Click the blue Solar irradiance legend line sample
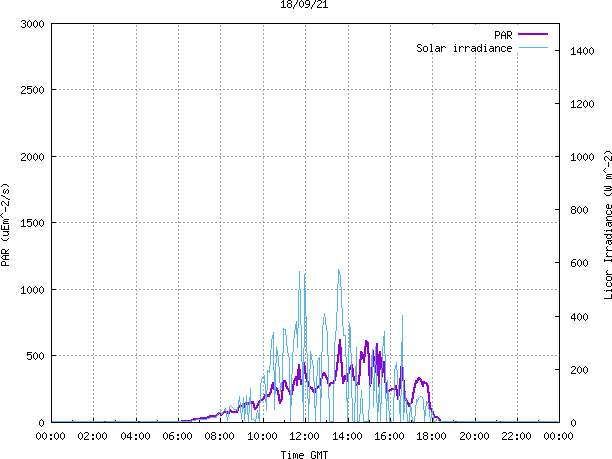 [x=533, y=48]
